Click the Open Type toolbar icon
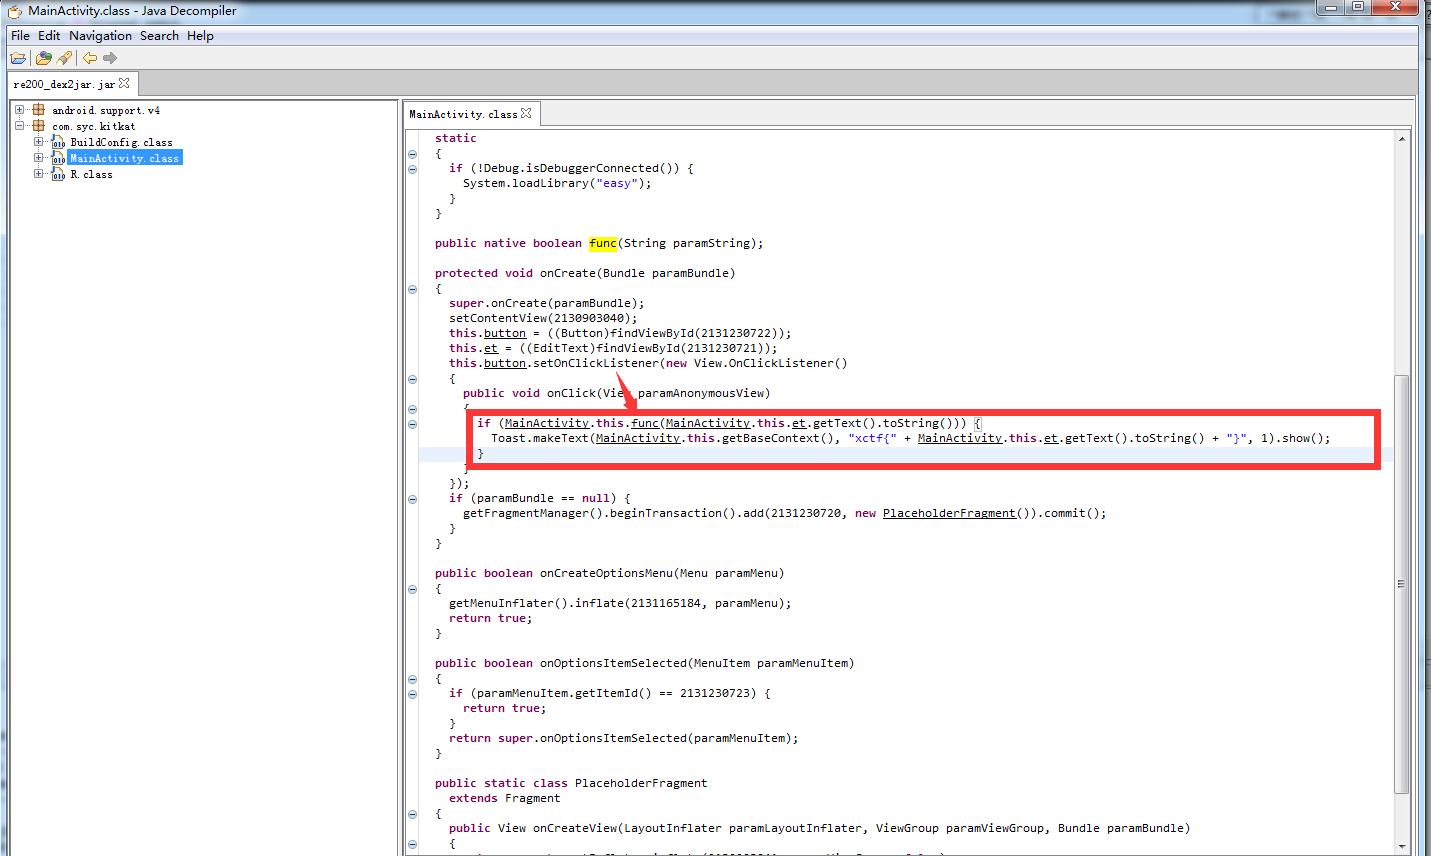The height and width of the screenshot is (856, 1431). click(x=43, y=58)
